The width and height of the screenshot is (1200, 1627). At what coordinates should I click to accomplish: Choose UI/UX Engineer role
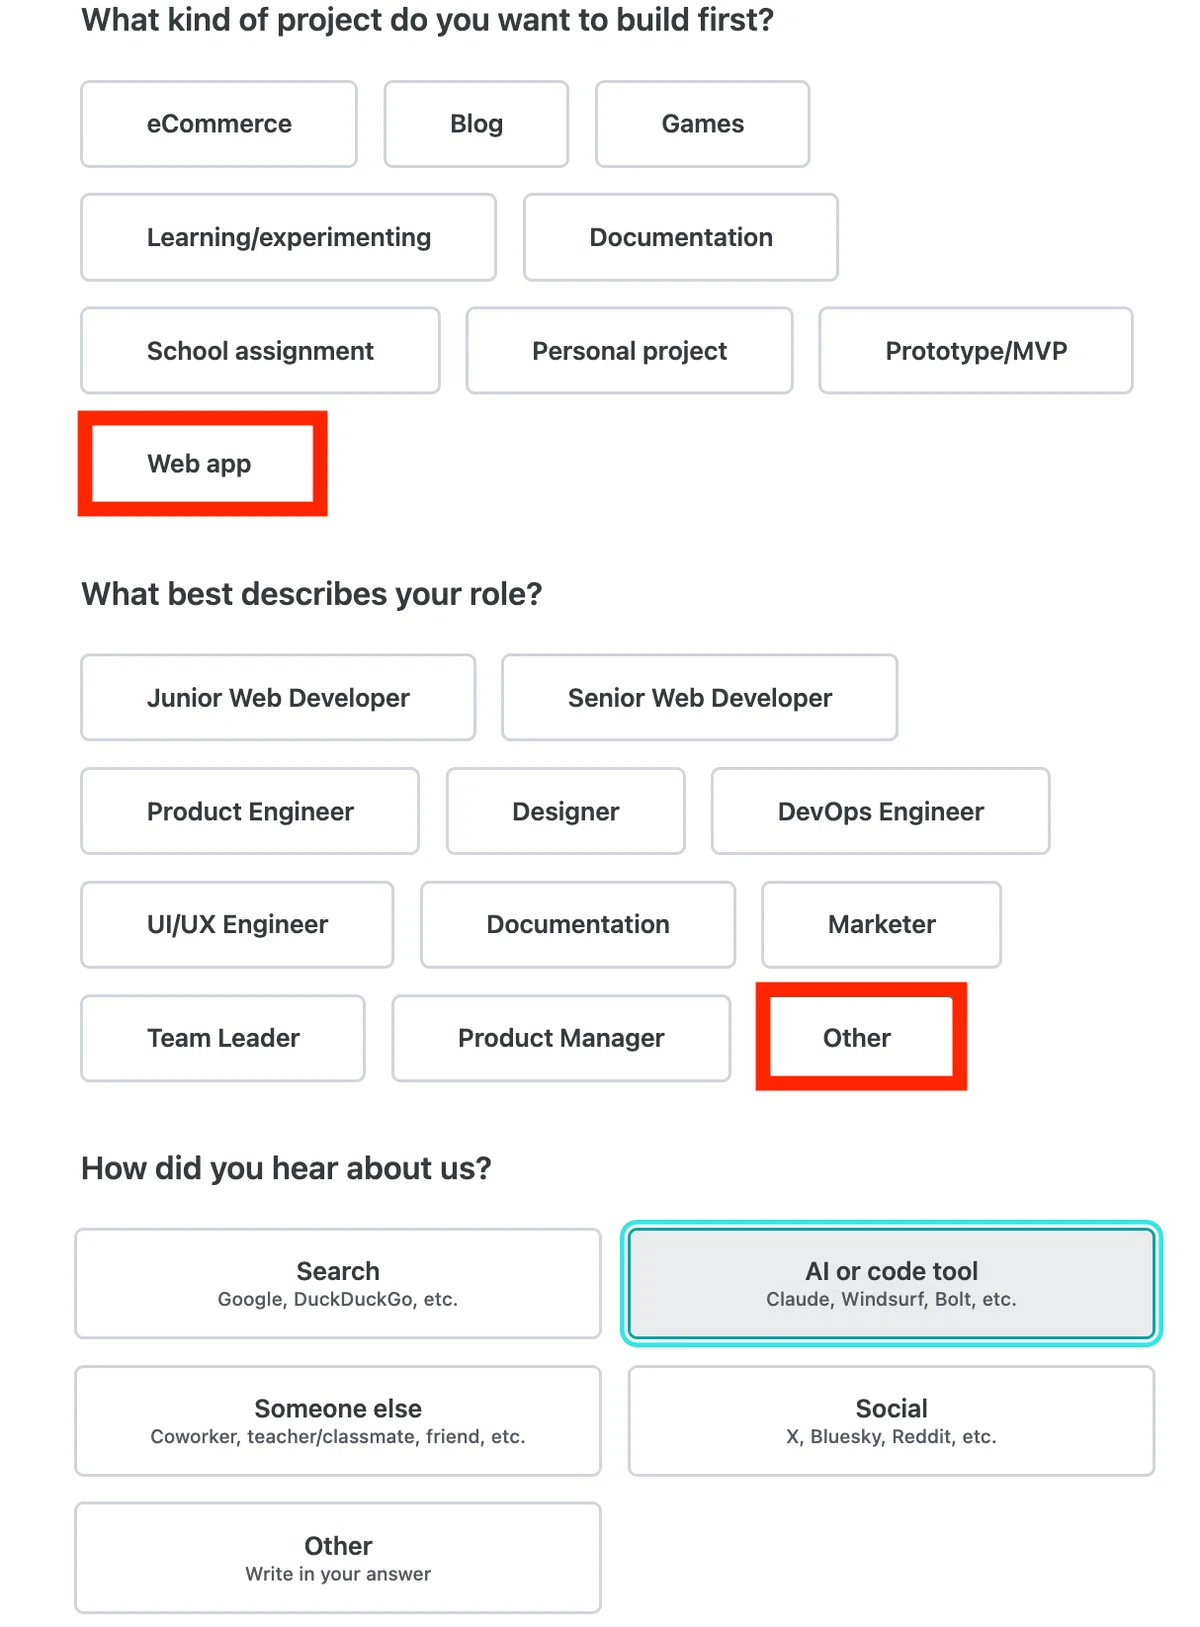(237, 925)
